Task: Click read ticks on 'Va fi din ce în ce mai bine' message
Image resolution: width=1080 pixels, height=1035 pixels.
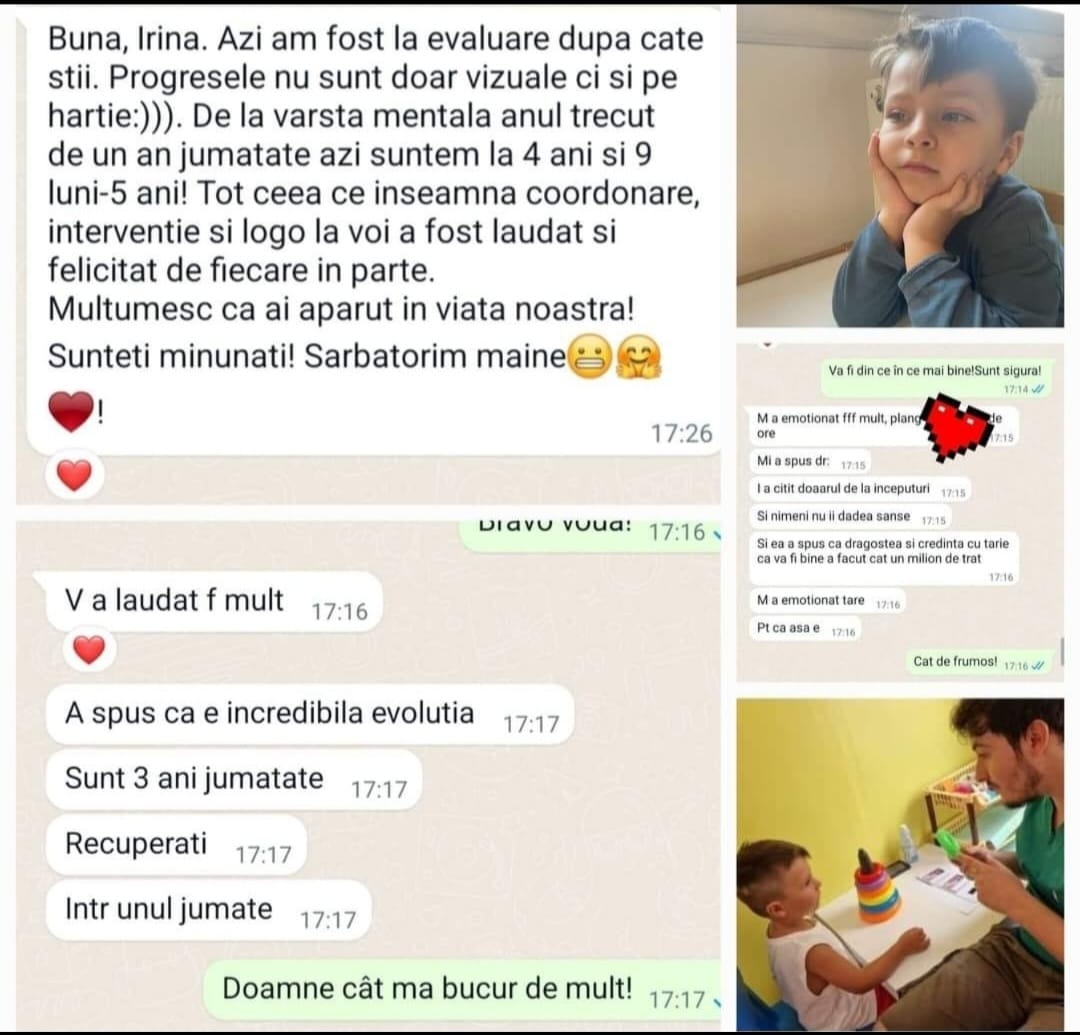Action: click(x=1038, y=389)
